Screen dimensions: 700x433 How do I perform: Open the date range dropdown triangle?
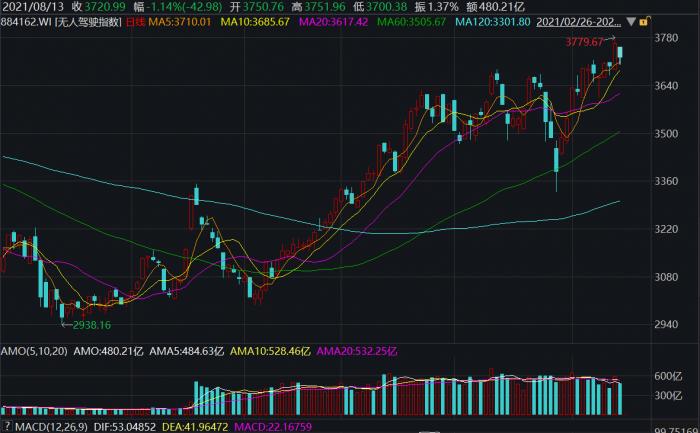point(631,21)
